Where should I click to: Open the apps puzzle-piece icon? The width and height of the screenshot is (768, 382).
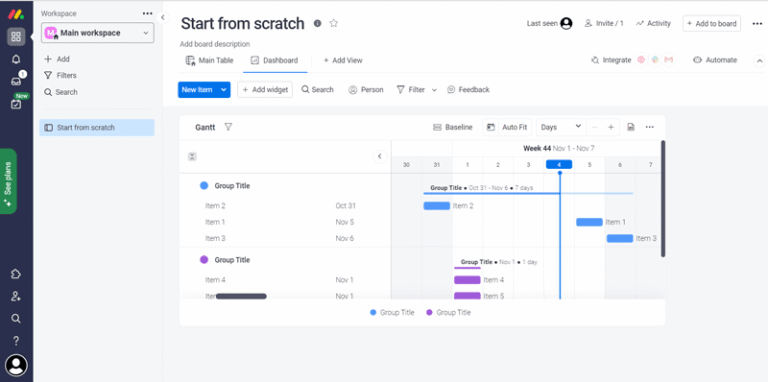click(x=16, y=274)
